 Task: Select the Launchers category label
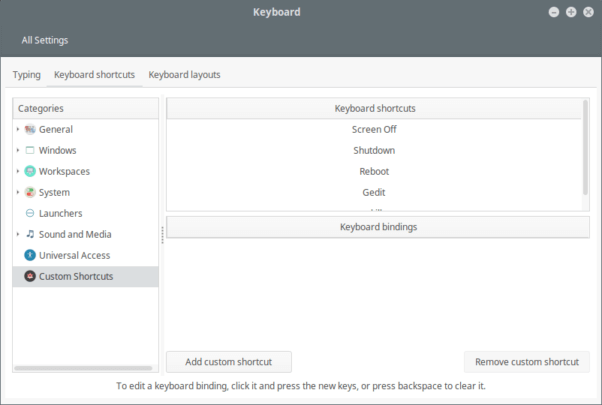click(61, 213)
